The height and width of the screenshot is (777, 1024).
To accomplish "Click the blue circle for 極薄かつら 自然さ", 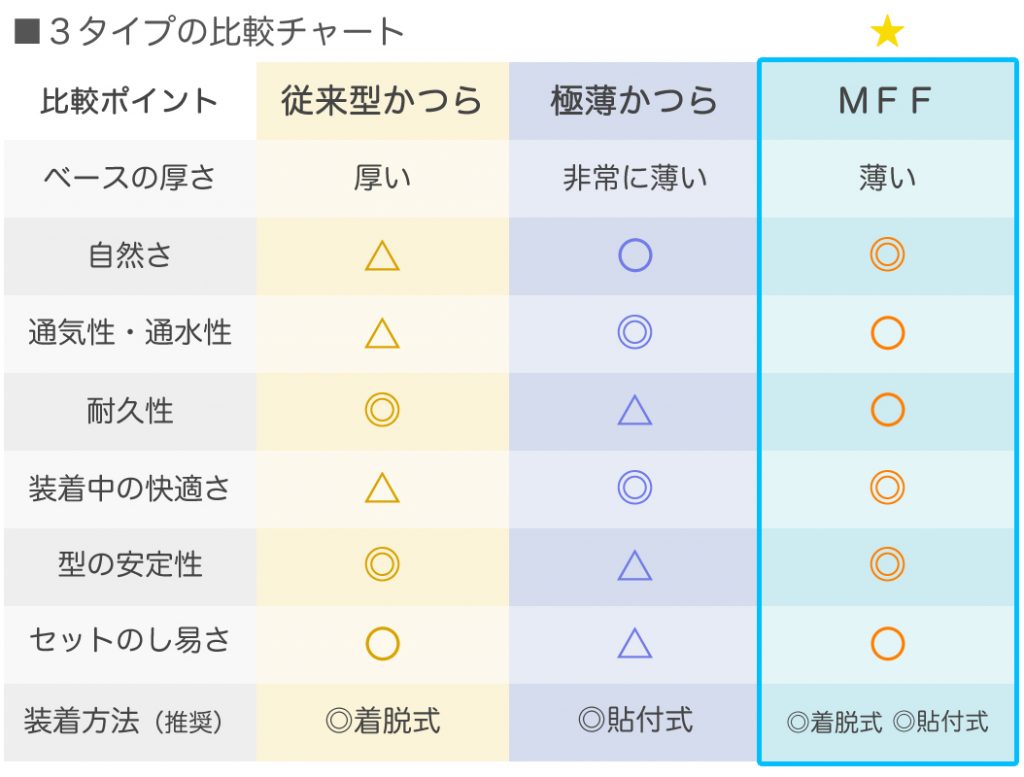I will coord(635,256).
